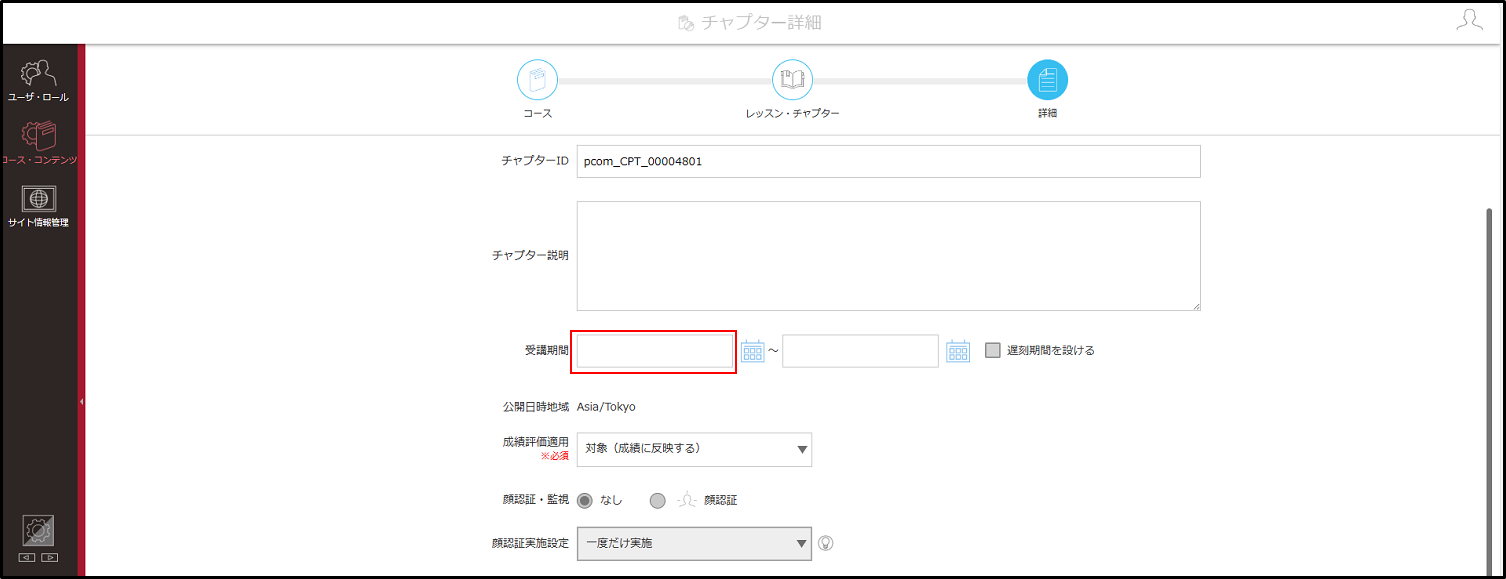Click the settings gear icon in sidebar

(x=38, y=531)
